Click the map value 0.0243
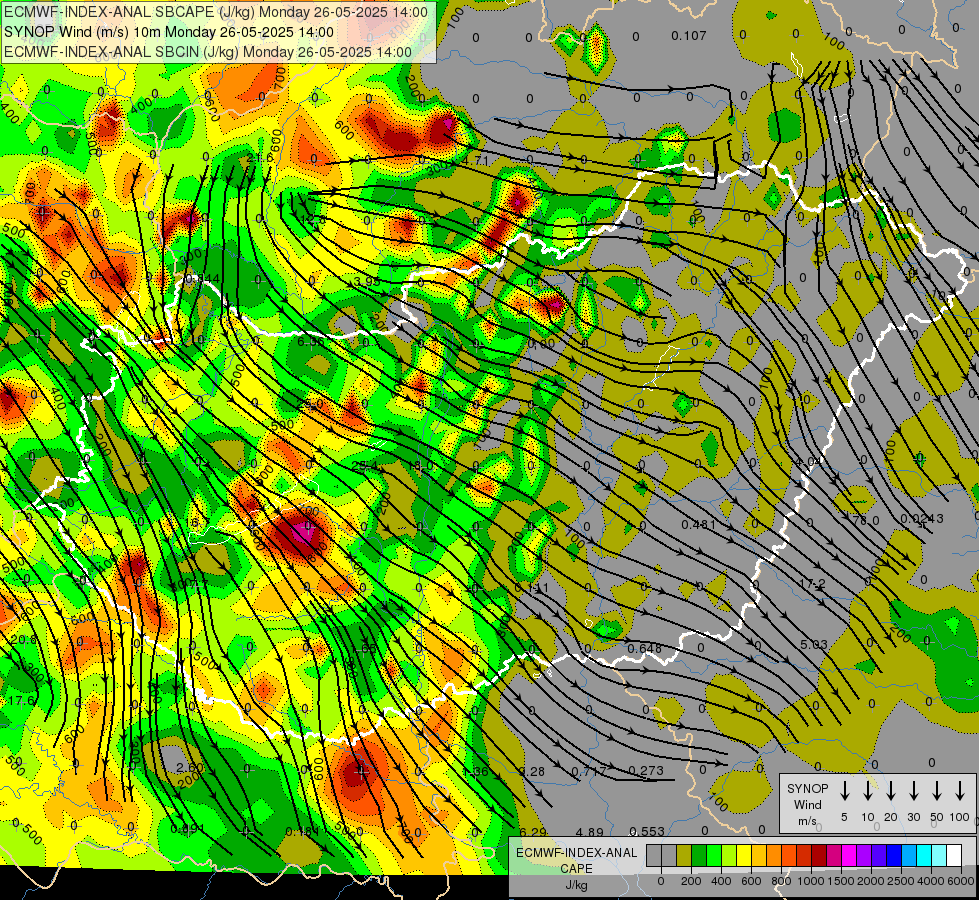Viewport: 979px width, 900px height. pyautogui.click(x=922, y=518)
